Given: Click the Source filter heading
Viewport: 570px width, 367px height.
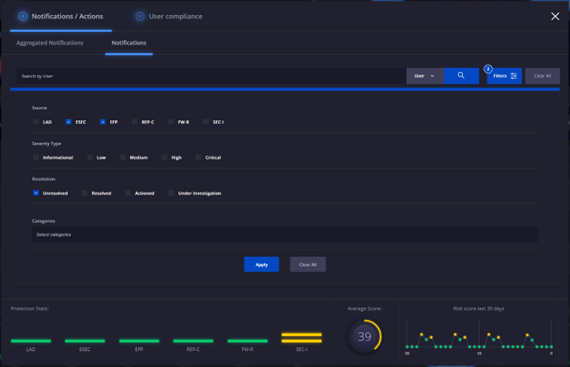Looking at the screenshot, I should click(x=39, y=108).
